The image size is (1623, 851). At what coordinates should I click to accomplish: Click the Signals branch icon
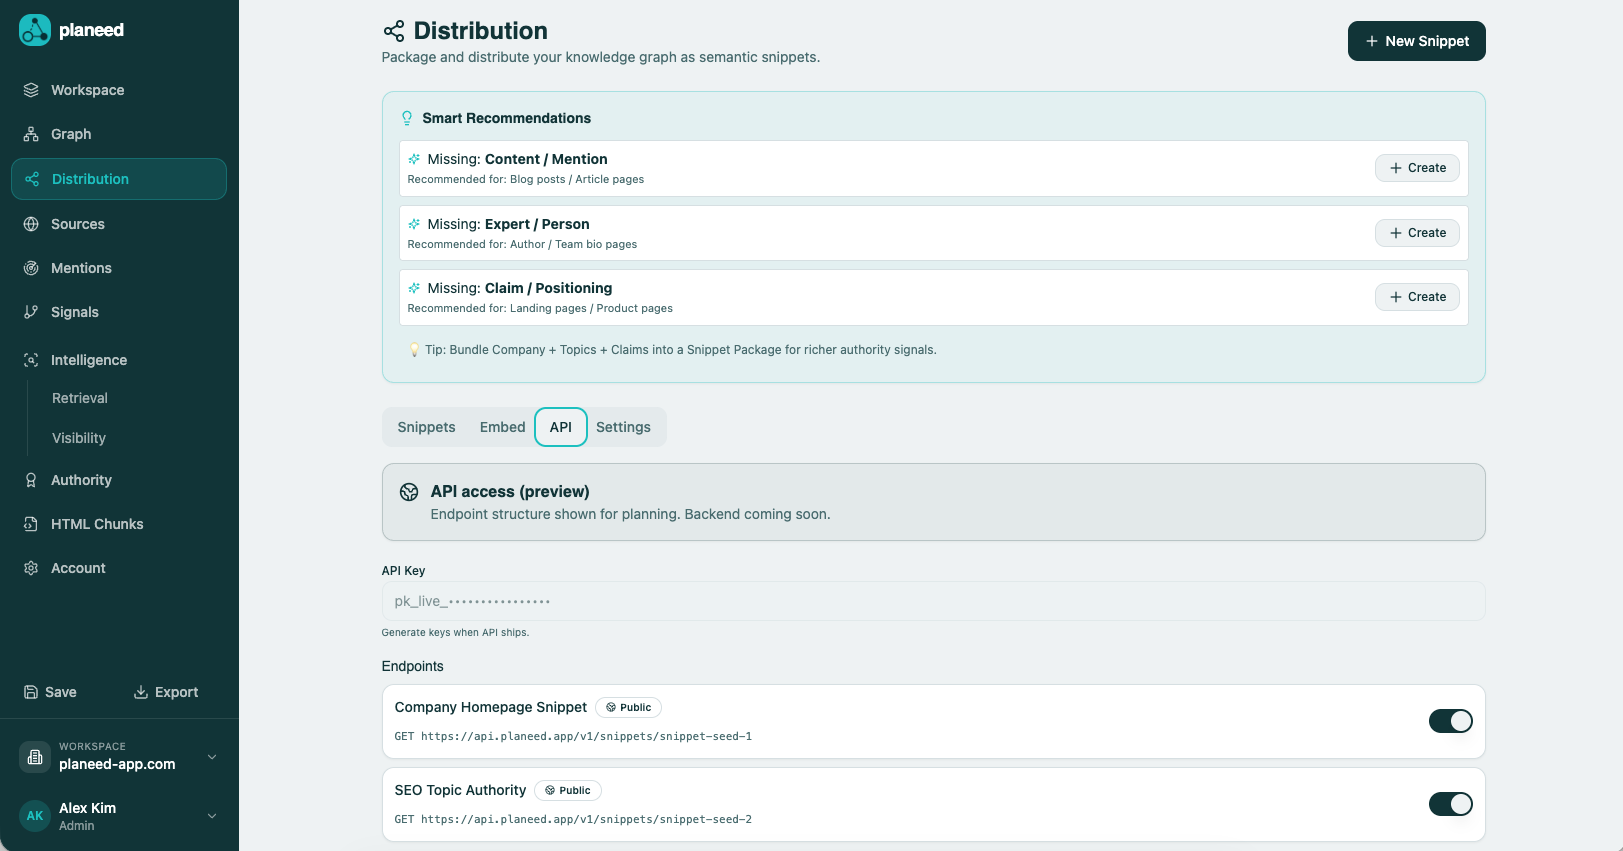tap(31, 312)
